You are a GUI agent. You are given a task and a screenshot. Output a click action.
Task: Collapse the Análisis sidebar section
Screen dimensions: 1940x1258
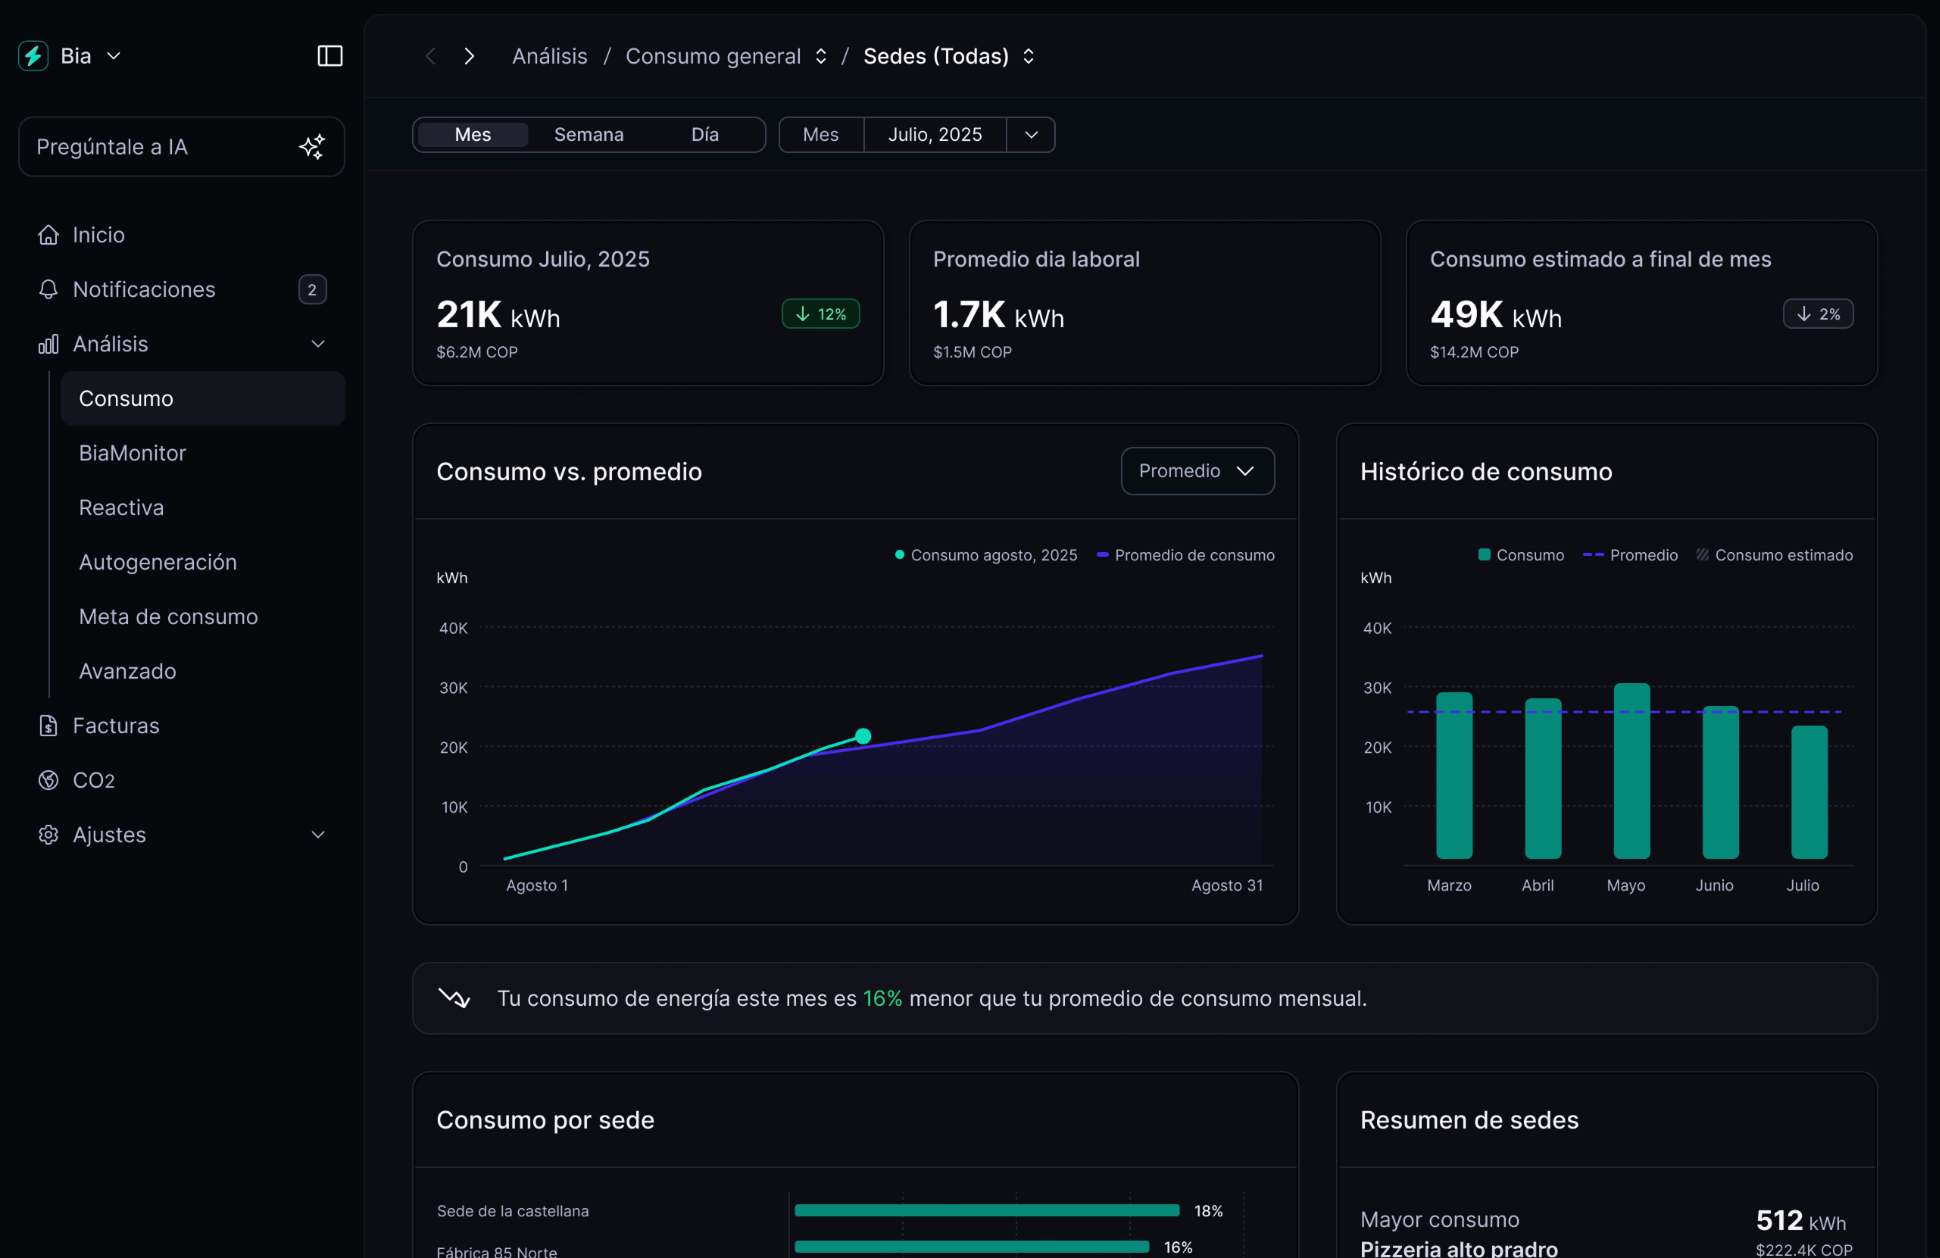tap(317, 343)
